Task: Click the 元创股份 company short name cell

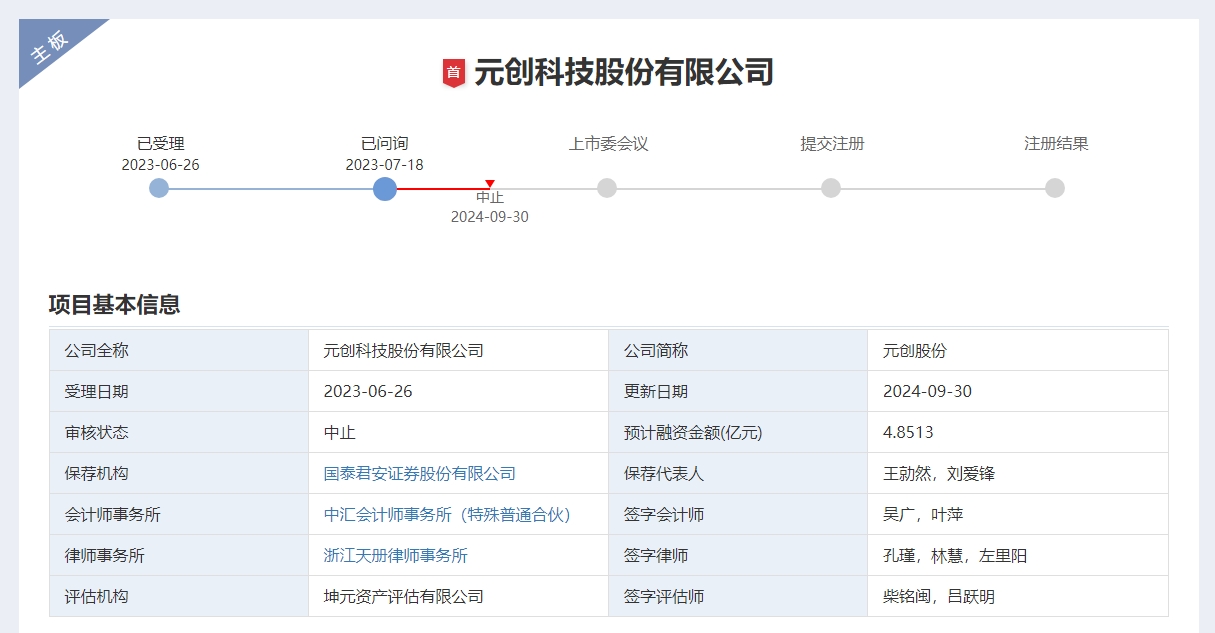Action: 1018,351
